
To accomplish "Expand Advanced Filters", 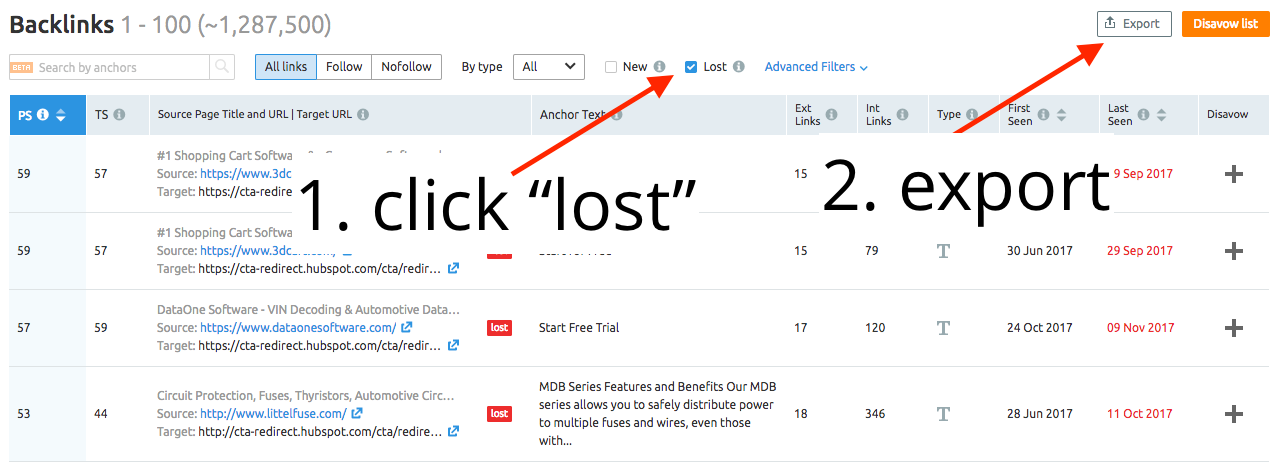I will click(x=816, y=67).
